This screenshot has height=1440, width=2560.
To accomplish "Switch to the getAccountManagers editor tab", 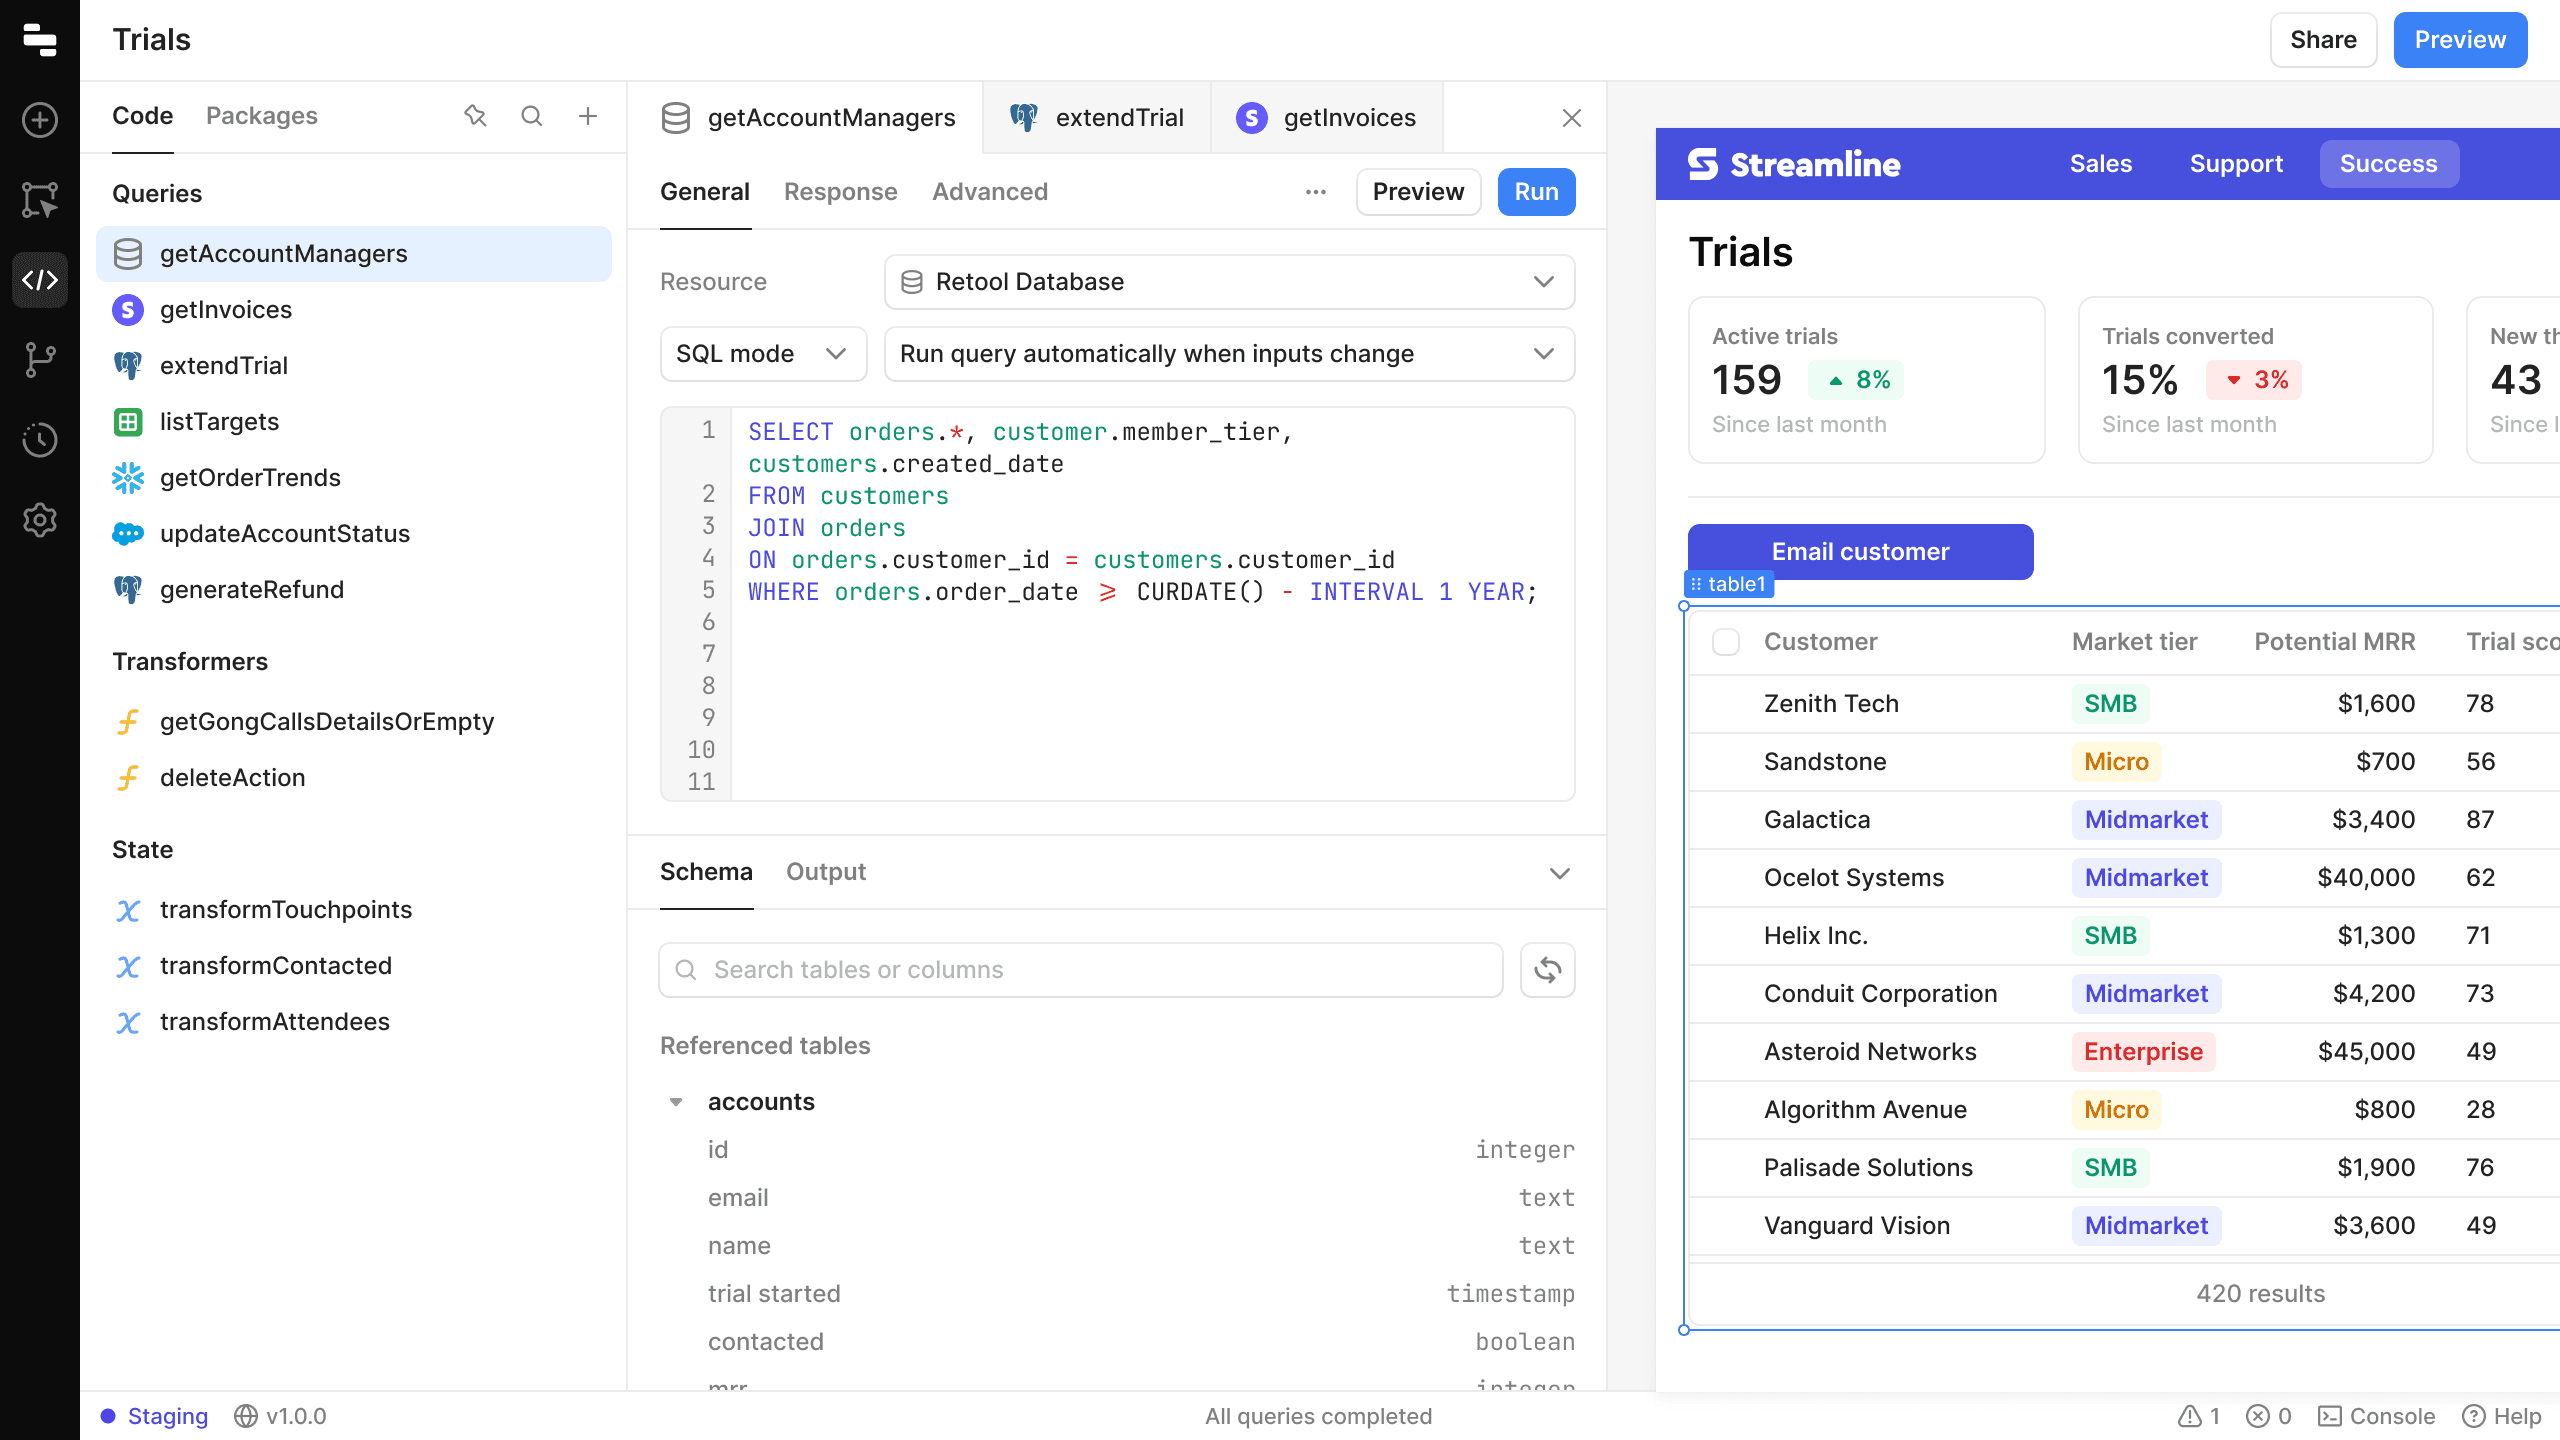I will coord(808,118).
